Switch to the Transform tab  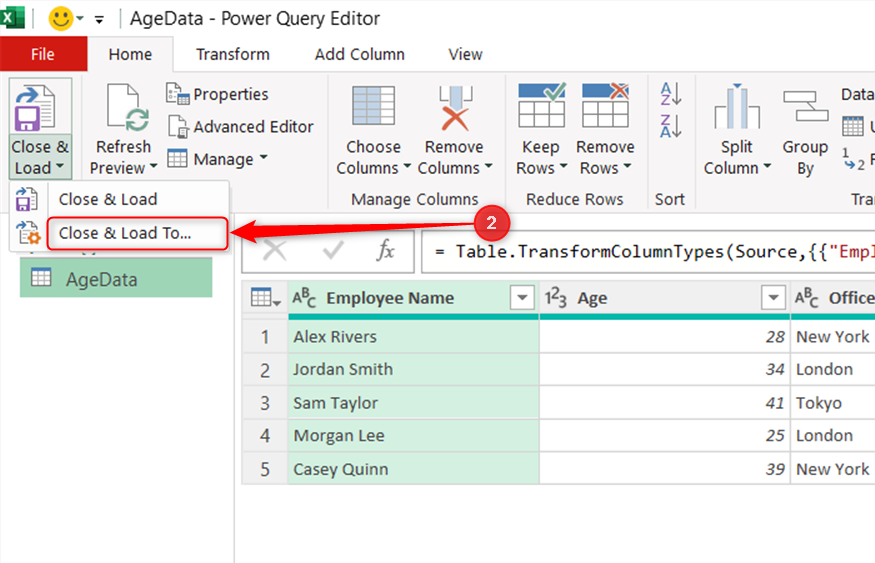click(x=233, y=54)
